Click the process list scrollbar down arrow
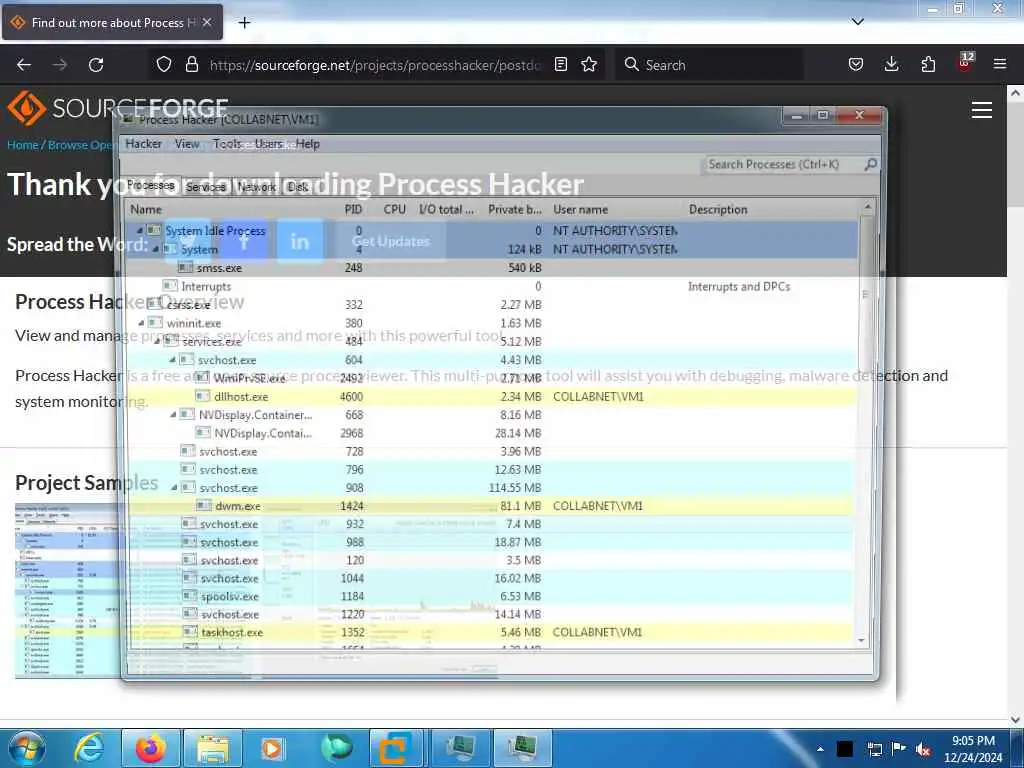Screen dimensions: 1024x768 tap(861, 641)
